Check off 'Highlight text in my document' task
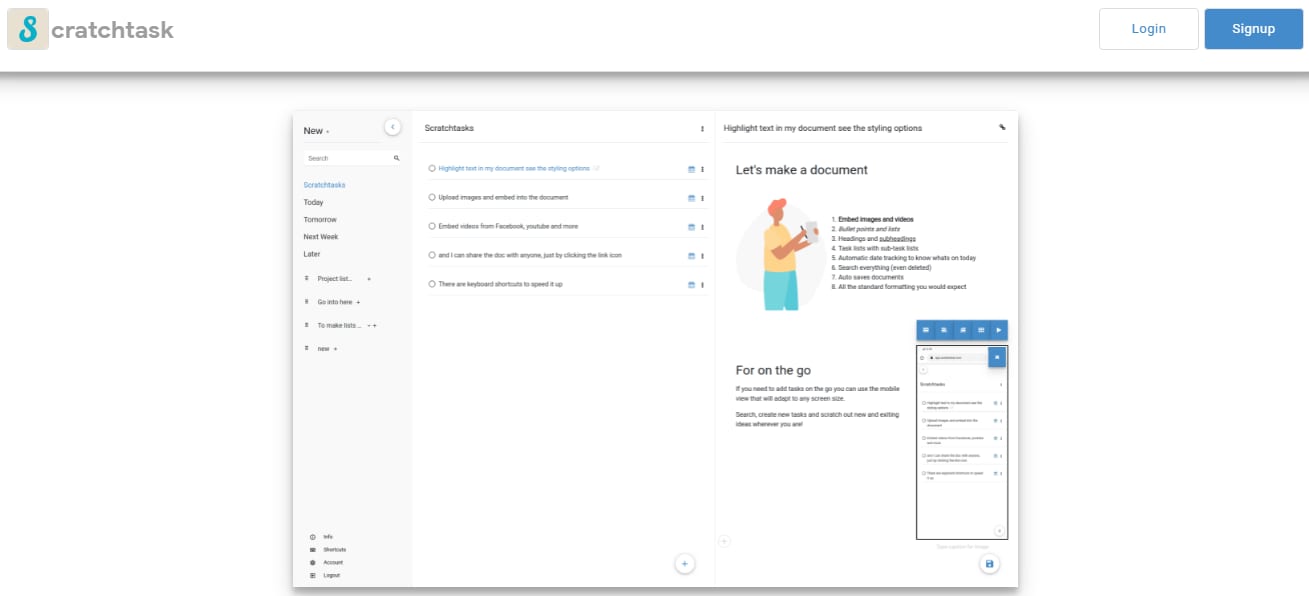This screenshot has width=1309, height=596. point(432,169)
